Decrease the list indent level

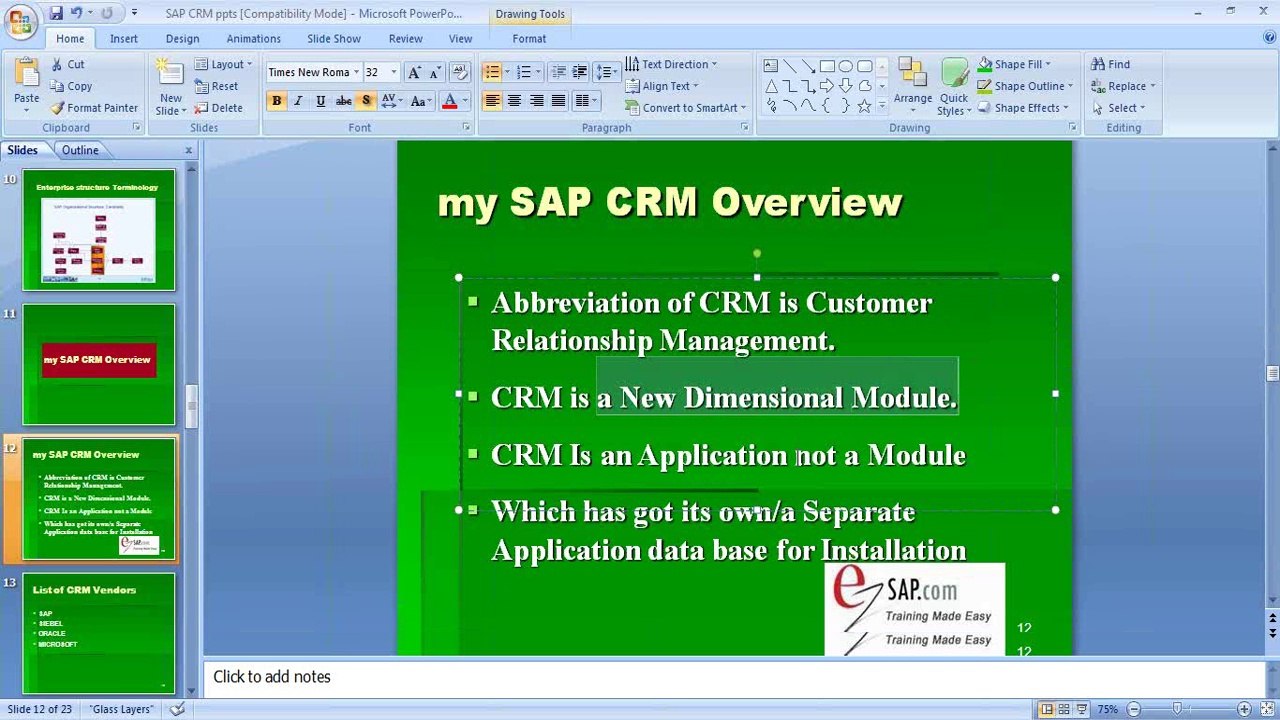(x=558, y=72)
